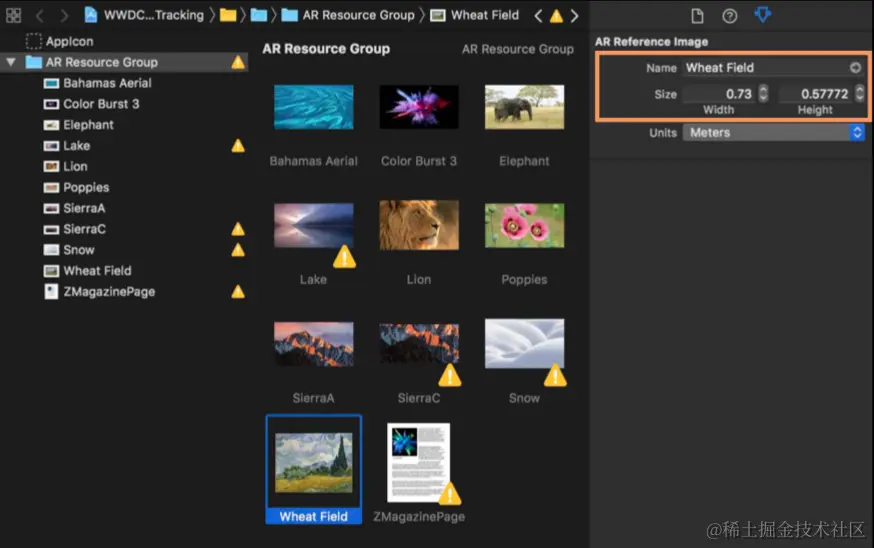Click the warning icon on SierraC row
Viewport: 874px width, 548px height.
pyautogui.click(x=238, y=229)
